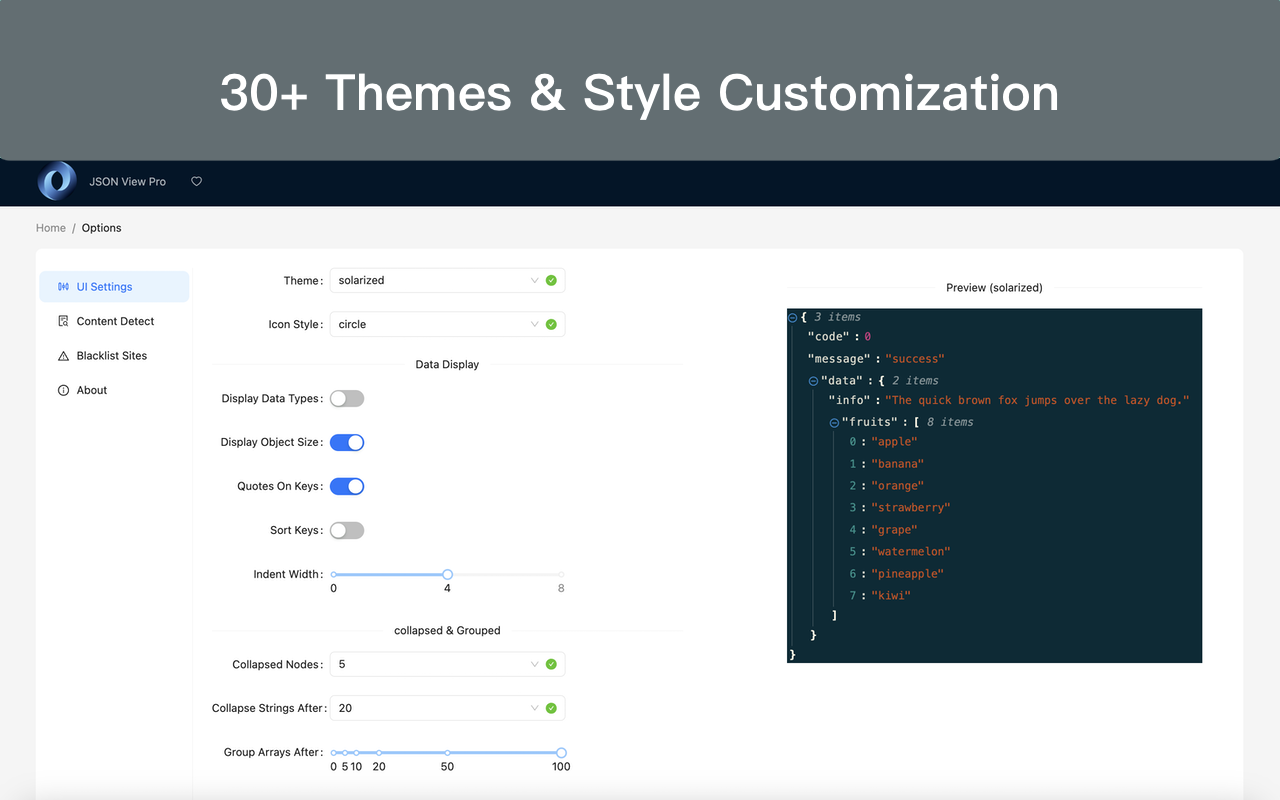Navigate to Home via the breadcrumb

pyautogui.click(x=51, y=227)
